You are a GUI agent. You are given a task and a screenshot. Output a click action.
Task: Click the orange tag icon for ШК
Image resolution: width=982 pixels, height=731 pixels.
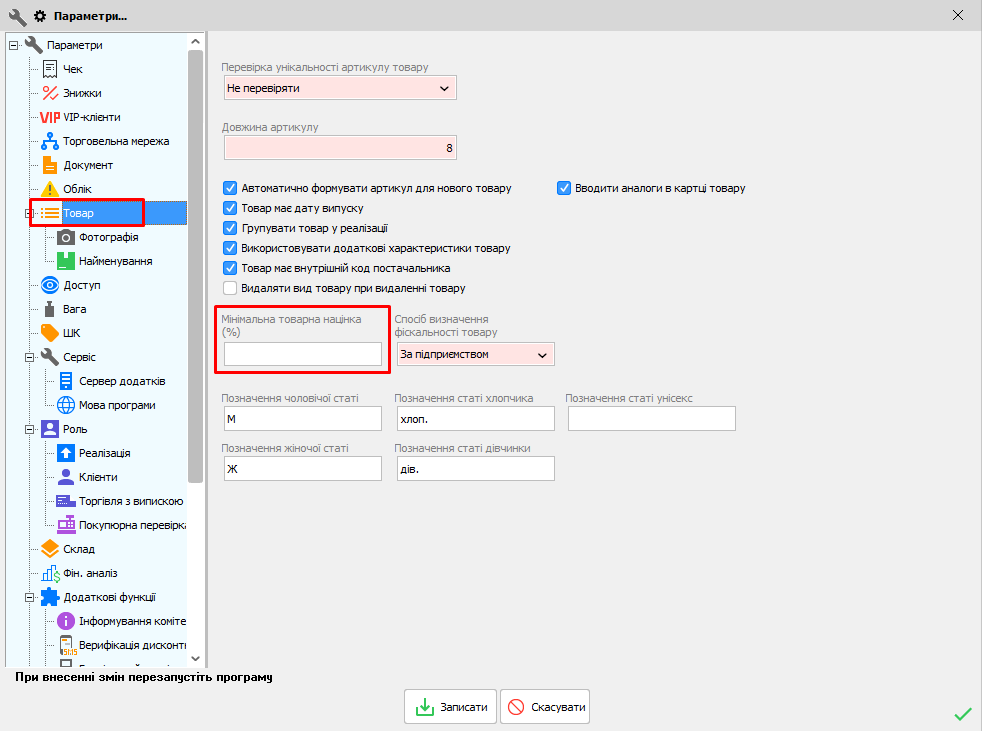pos(50,333)
